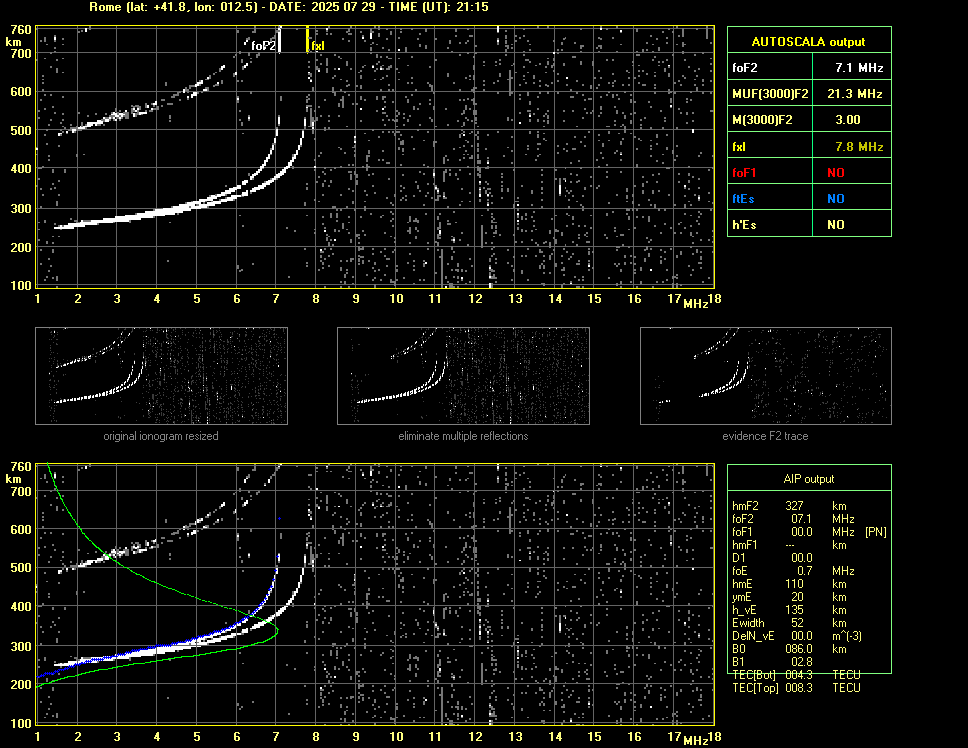This screenshot has height=748, width=968.
Task: Select the MHz axis unit on lower ionogram
Action: [695, 741]
